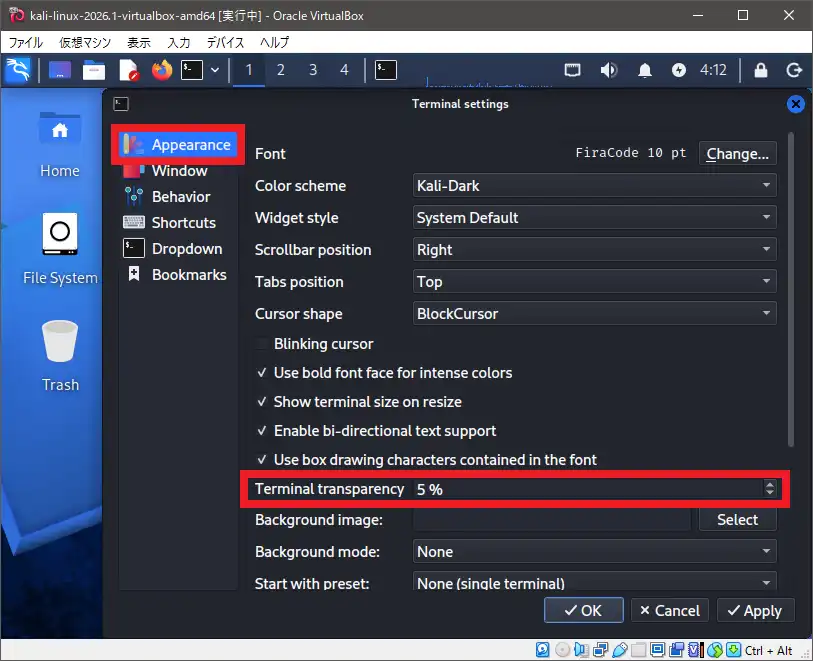Open the notifications bell icon
This screenshot has width=813, height=661.
click(645, 70)
